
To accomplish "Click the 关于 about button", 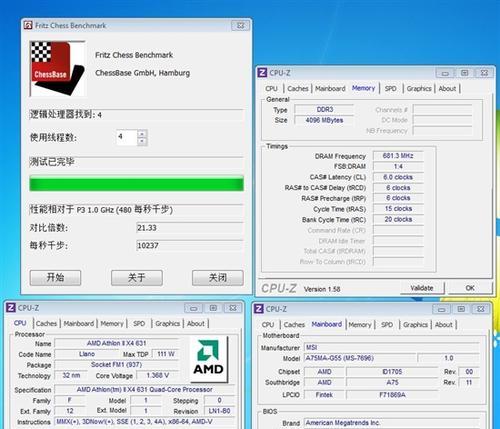I will click(x=137, y=278).
